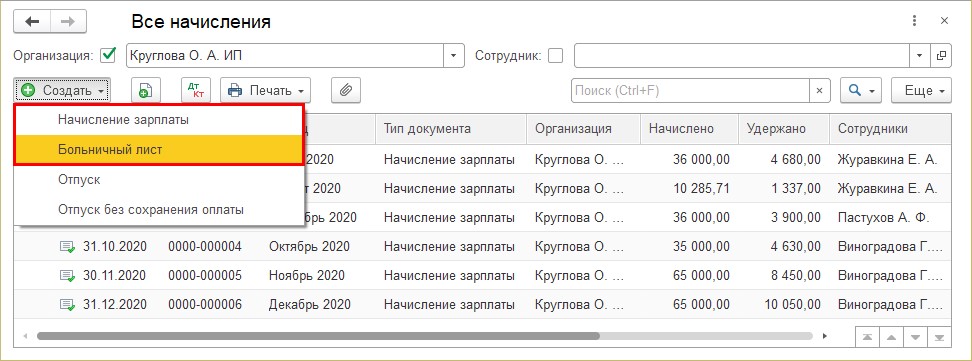This screenshot has height=361, width=972.
Task: Choose Отпуск без сохранения оплаты
Action: pyautogui.click(x=159, y=210)
